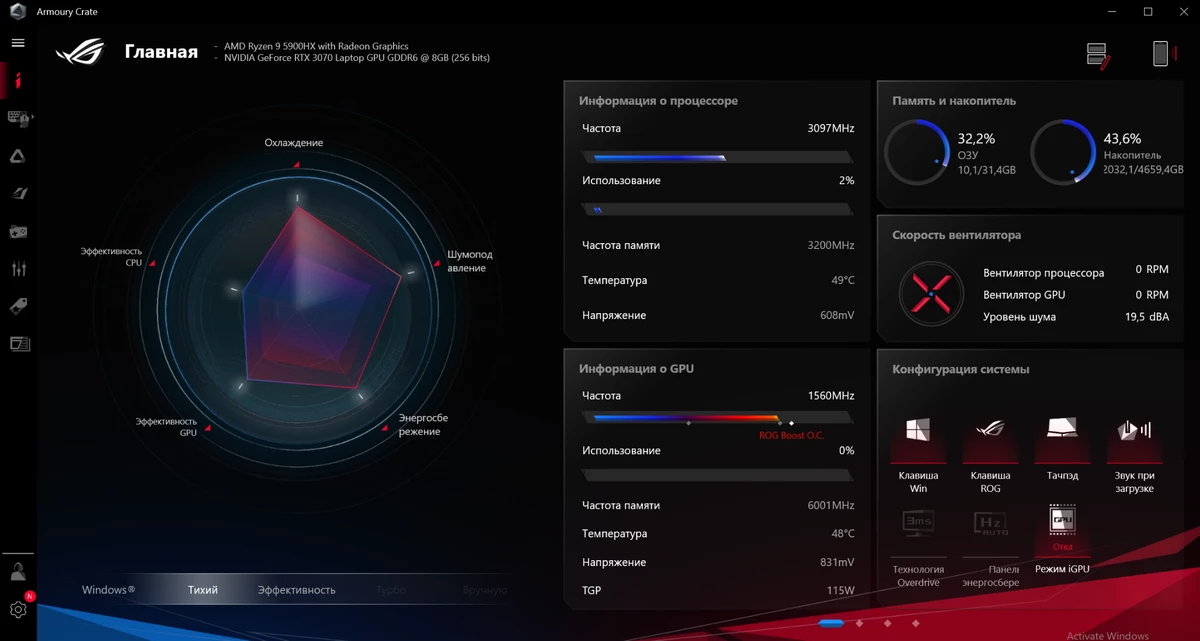The width and height of the screenshot is (1200, 641).
Task: Click the TGP value 115W
Action: [x=841, y=591]
